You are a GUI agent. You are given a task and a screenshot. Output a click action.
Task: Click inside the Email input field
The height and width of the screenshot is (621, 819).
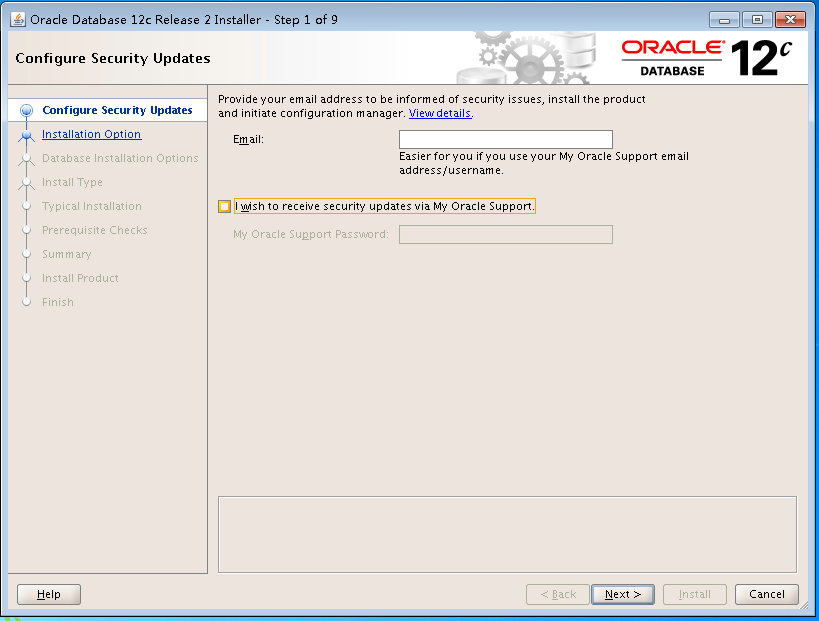pyautogui.click(x=505, y=139)
